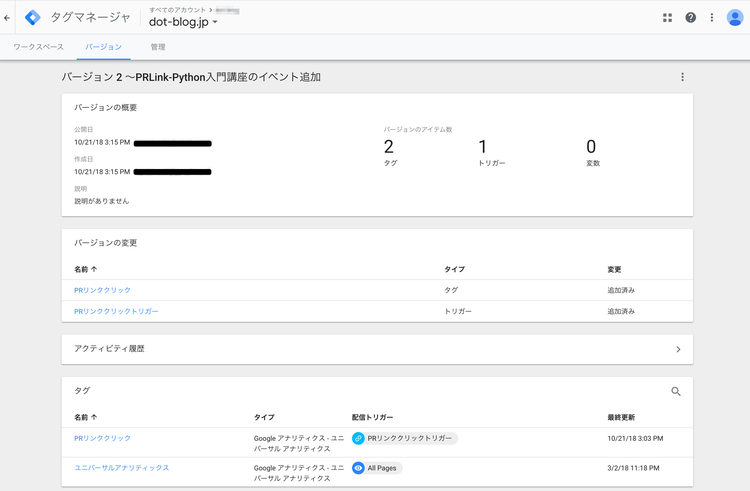This screenshot has width=750, height=491.
Task: Click the タグ type cell in the PRリンククリック row
Action: [451, 290]
